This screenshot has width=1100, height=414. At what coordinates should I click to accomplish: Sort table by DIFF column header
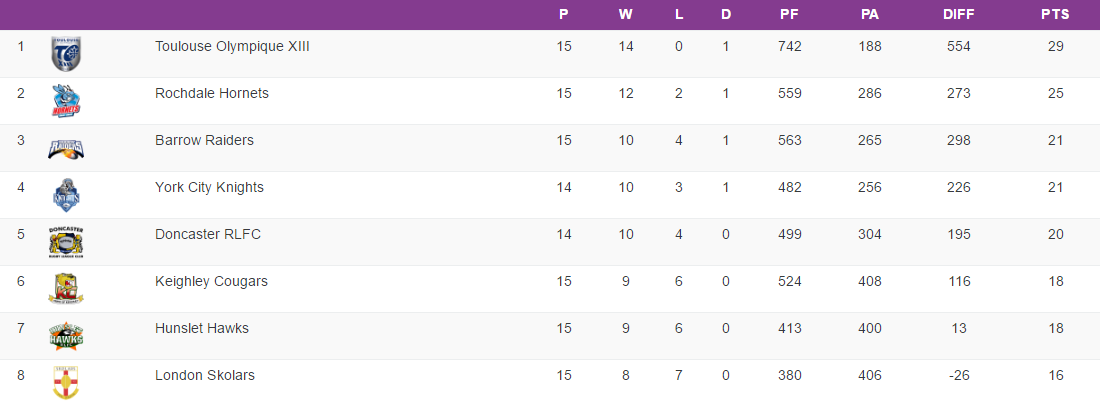(959, 15)
